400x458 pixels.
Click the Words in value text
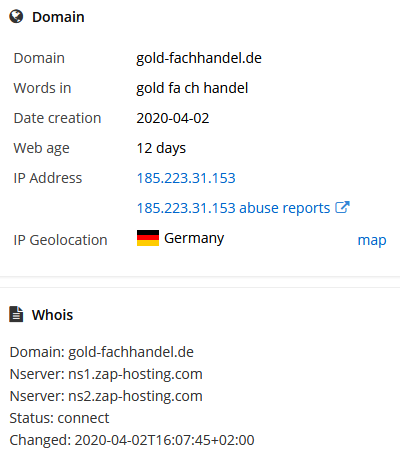click(192, 88)
